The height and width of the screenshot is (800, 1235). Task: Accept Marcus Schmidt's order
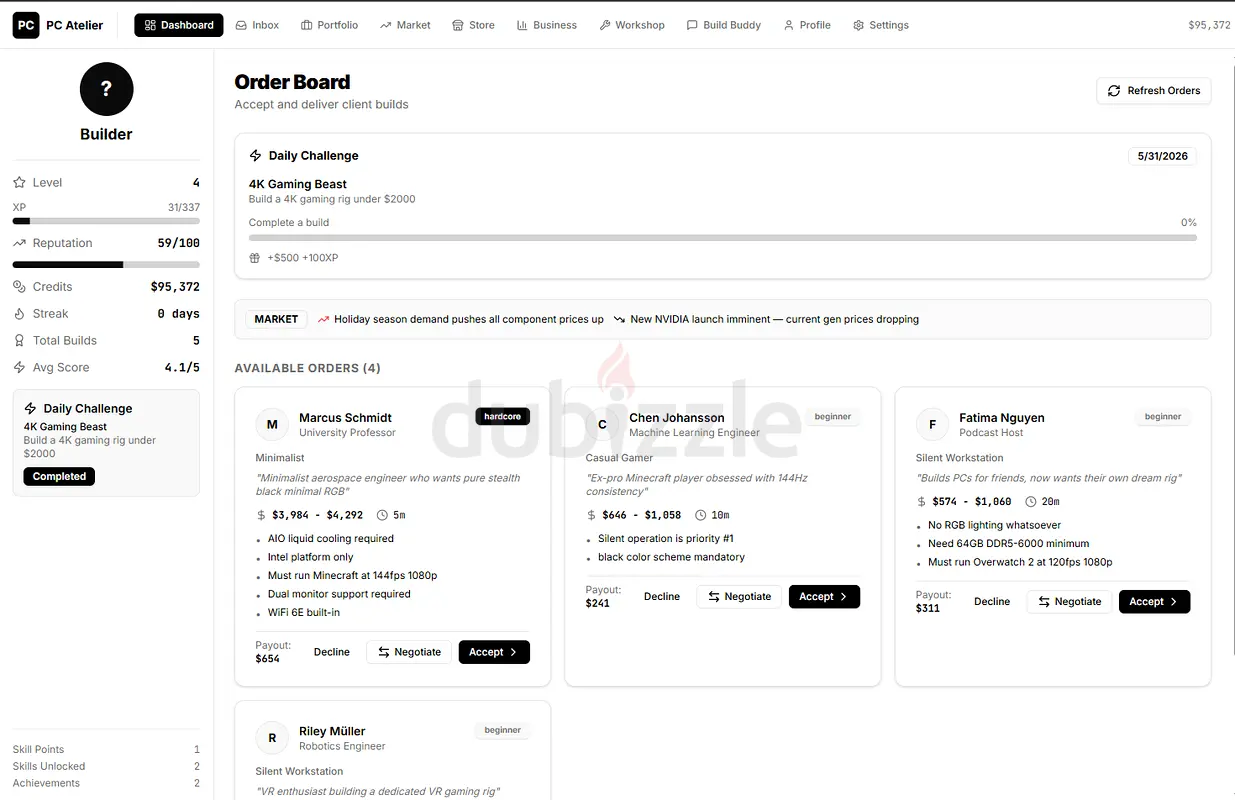pos(494,652)
